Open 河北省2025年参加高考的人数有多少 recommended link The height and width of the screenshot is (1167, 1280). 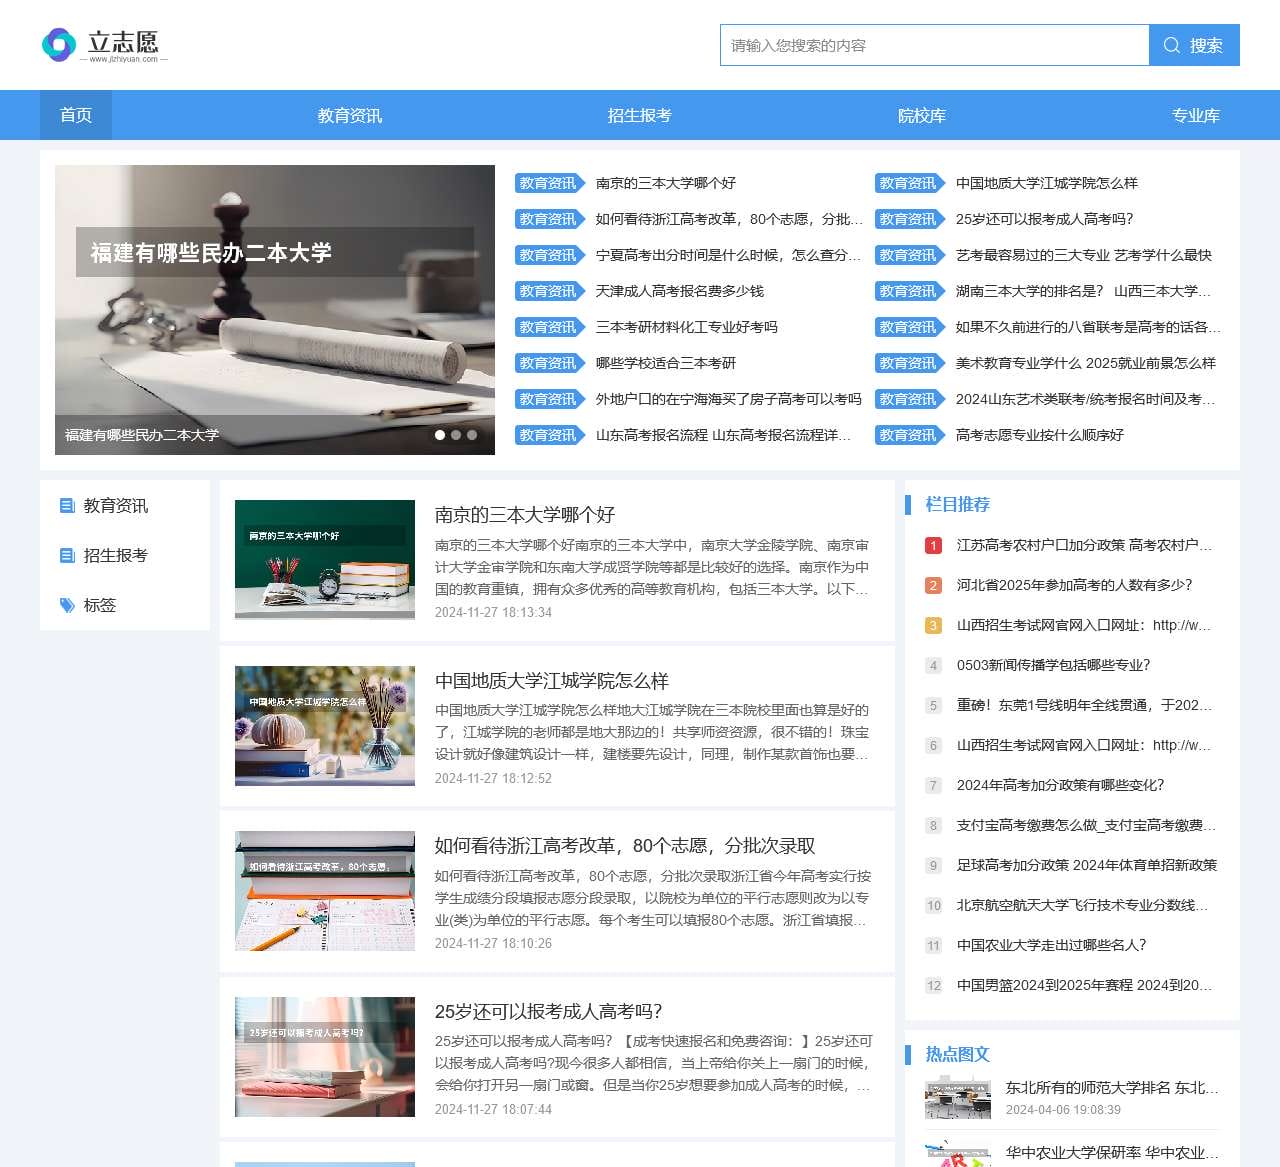click(x=1074, y=585)
